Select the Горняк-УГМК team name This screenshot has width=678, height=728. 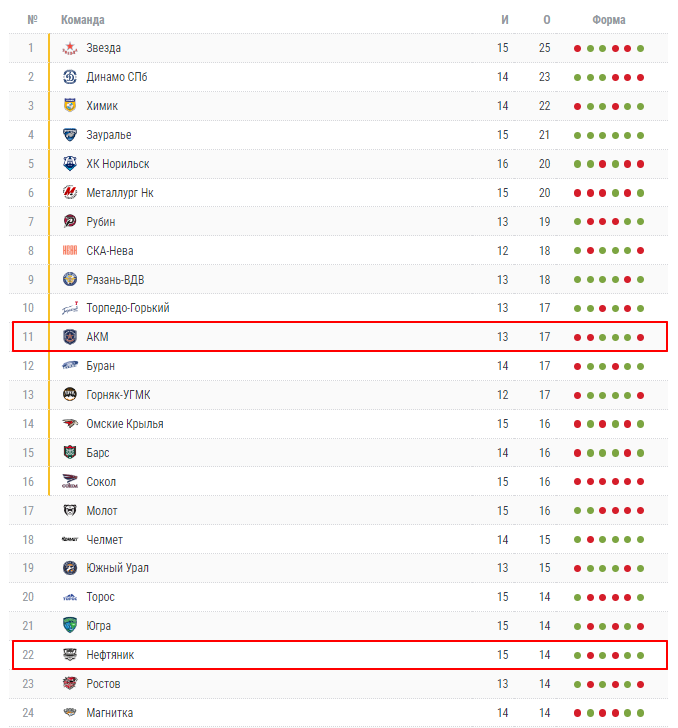point(119,395)
